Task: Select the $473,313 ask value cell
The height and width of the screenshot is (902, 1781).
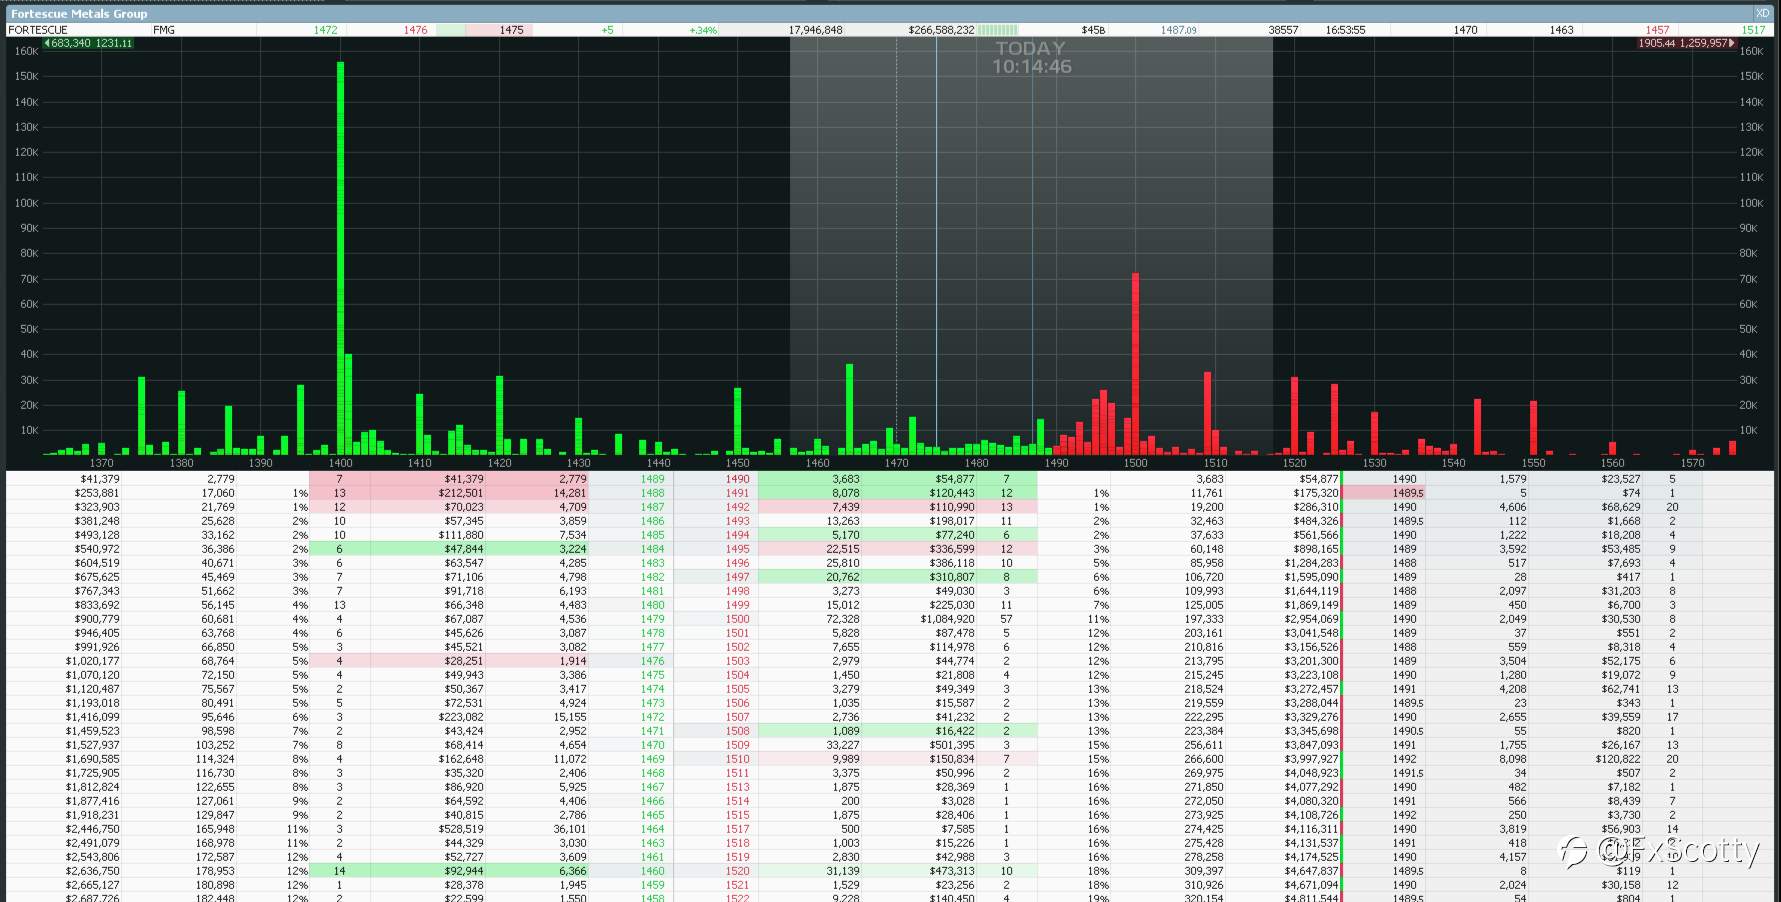Action: tap(952, 871)
